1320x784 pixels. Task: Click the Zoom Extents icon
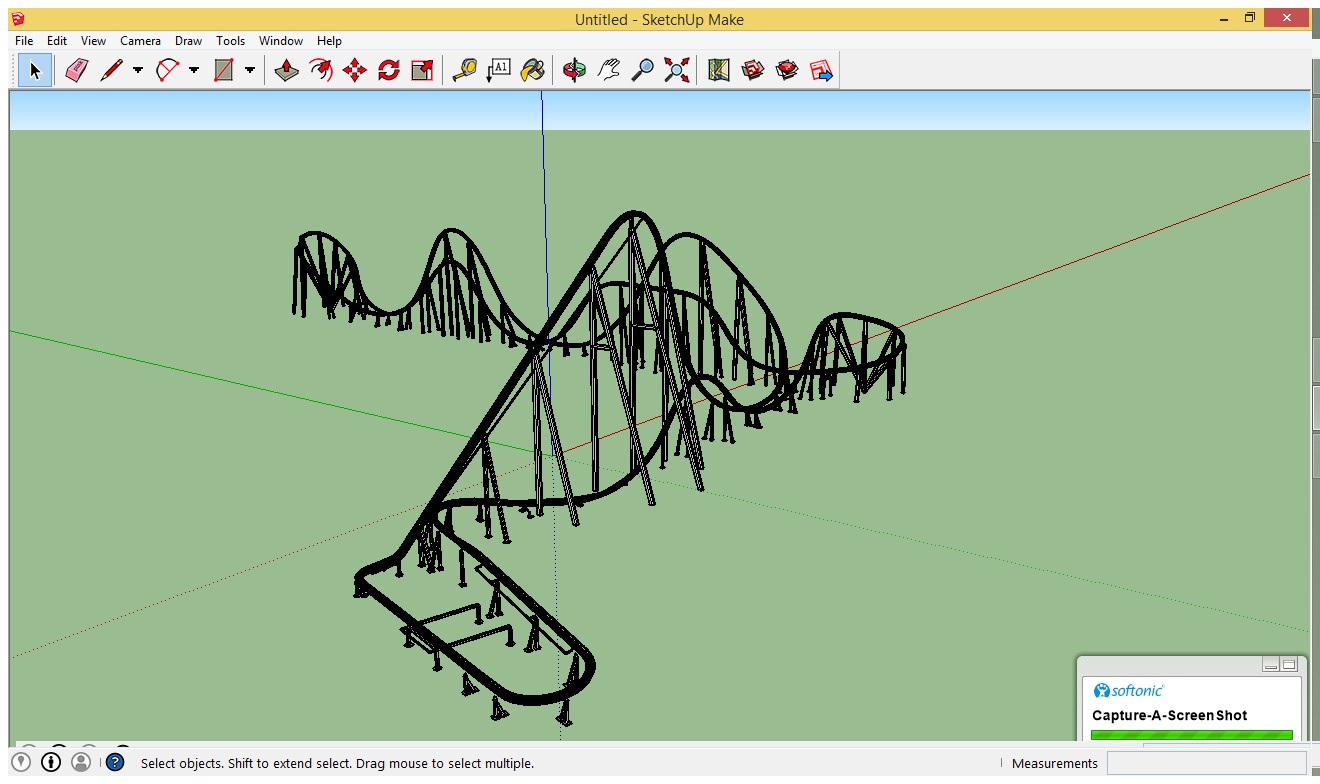point(677,70)
